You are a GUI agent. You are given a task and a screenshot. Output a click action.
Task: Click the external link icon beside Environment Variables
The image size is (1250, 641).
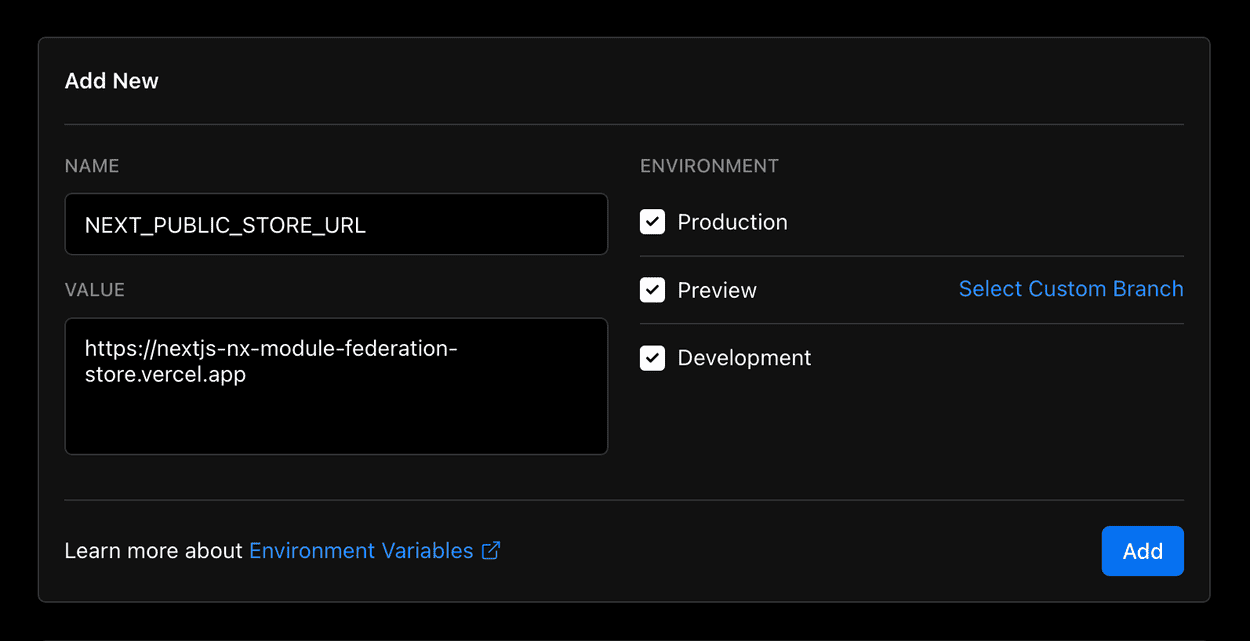point(490,550)
